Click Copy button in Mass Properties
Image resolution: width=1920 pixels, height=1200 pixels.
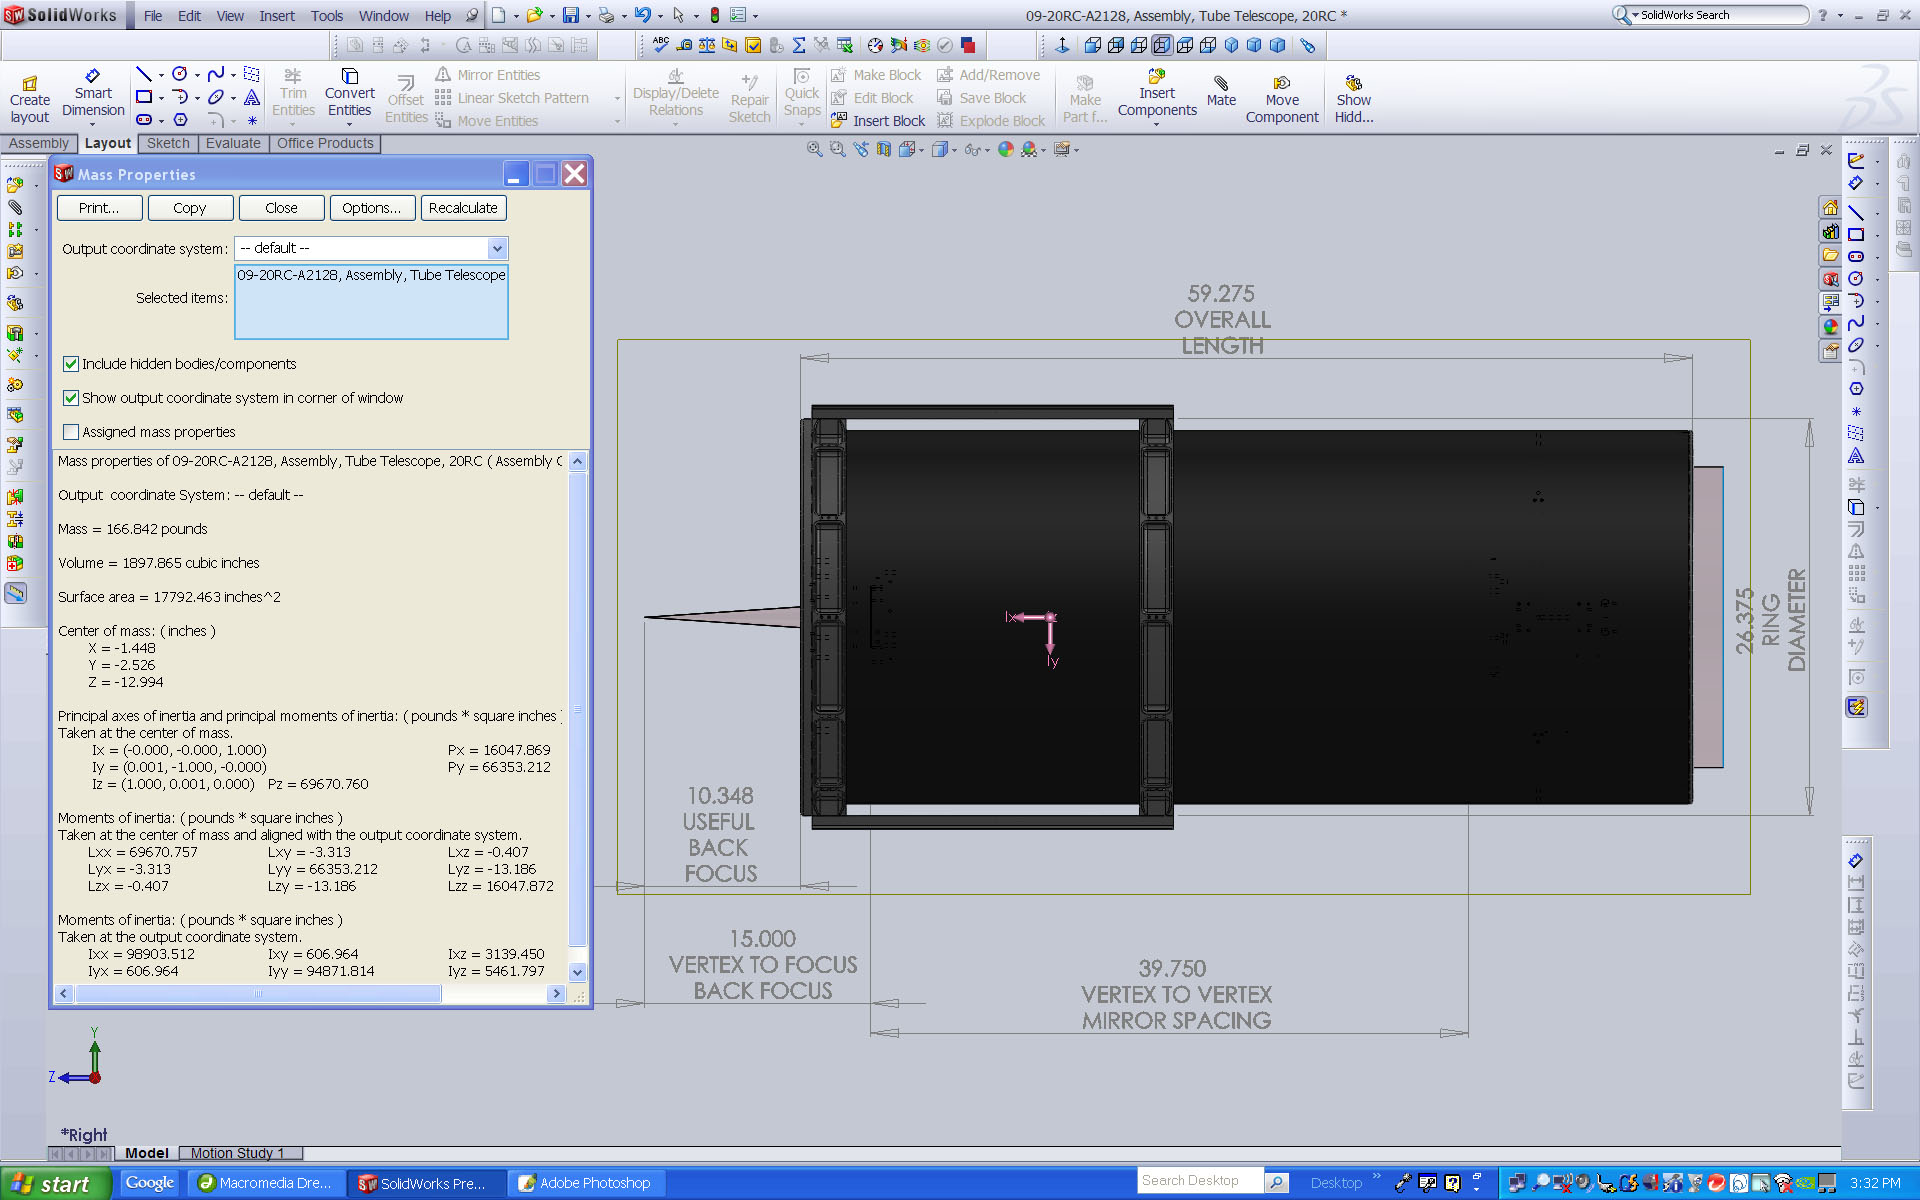coord(190,208)
